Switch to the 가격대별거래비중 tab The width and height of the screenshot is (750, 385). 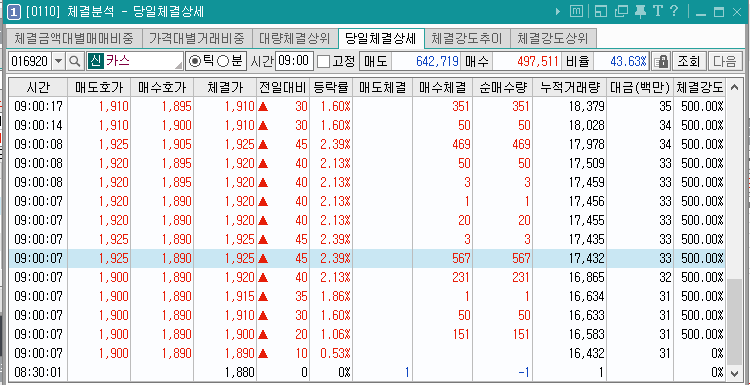[197, 38]
